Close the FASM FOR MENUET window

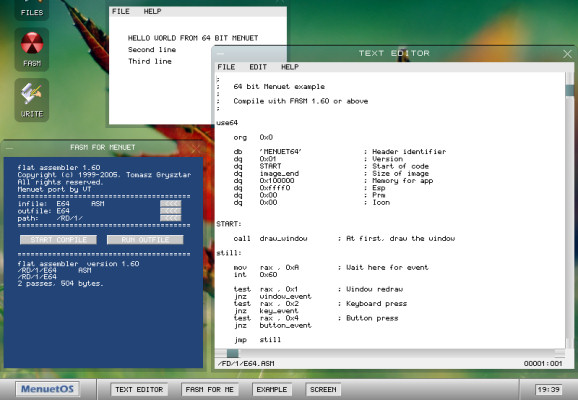(196, 149)
